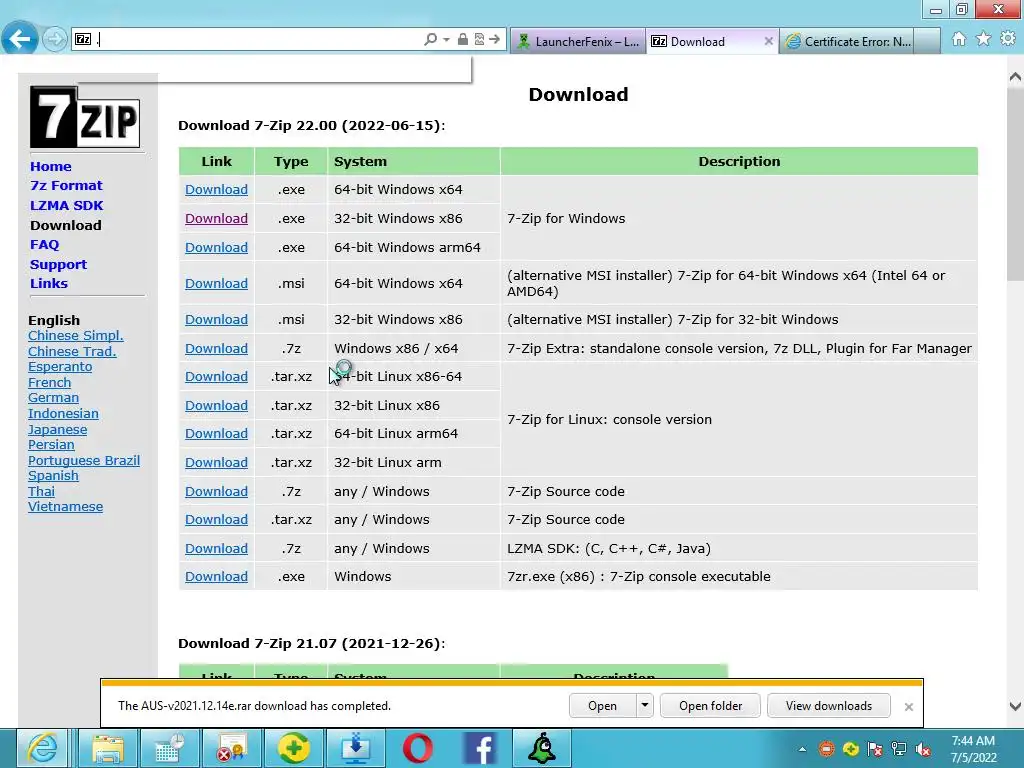Open the Facebook taskbar icon
The height and width of the screenshot is (768, 1024).
point(480,748)
